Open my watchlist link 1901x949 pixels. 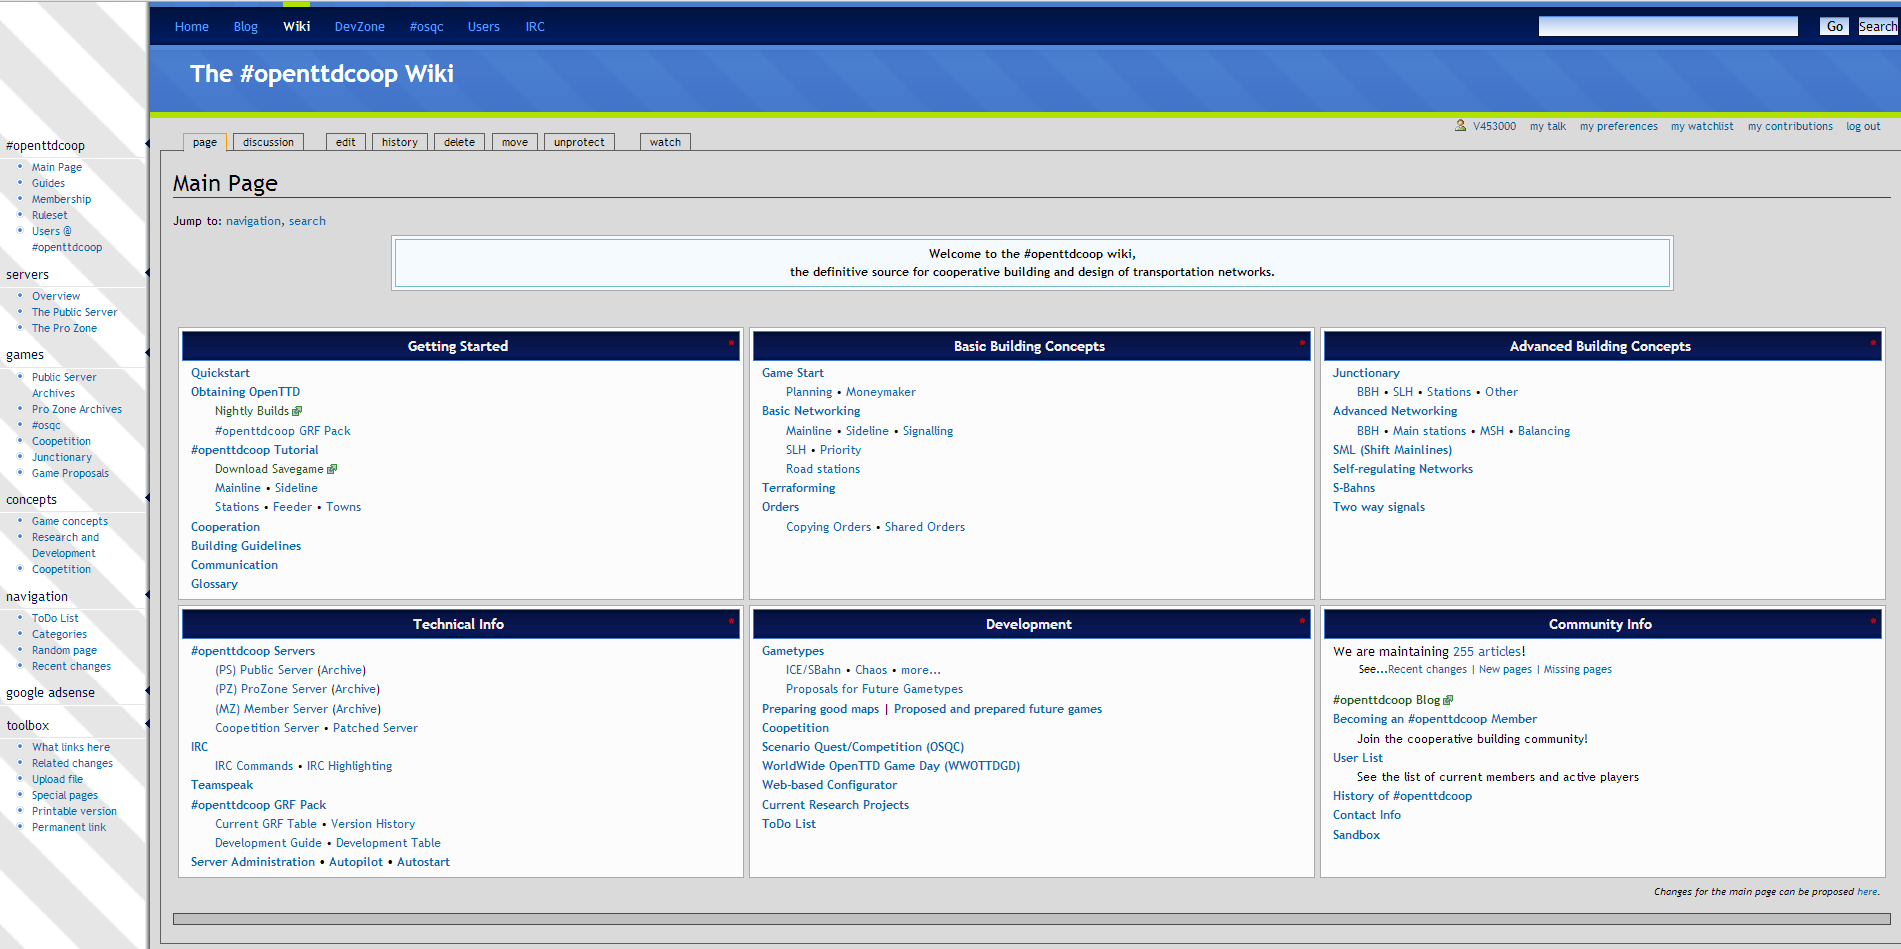[x=1702, y=126]
